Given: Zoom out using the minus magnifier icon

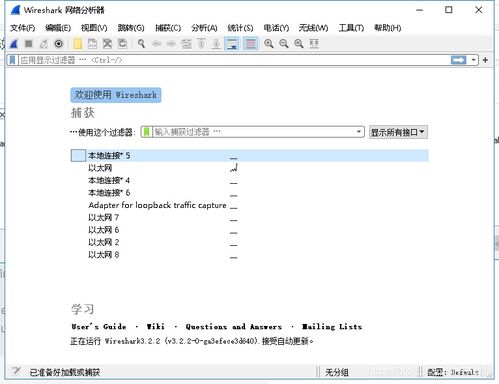Looking at the screenshot, I should coord(284,44).
